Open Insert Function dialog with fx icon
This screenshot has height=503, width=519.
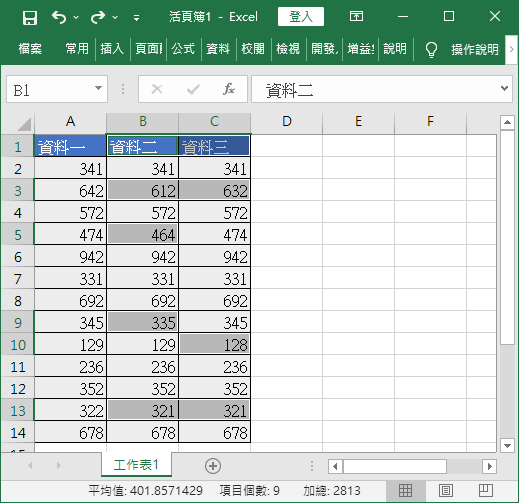point(229,89)
